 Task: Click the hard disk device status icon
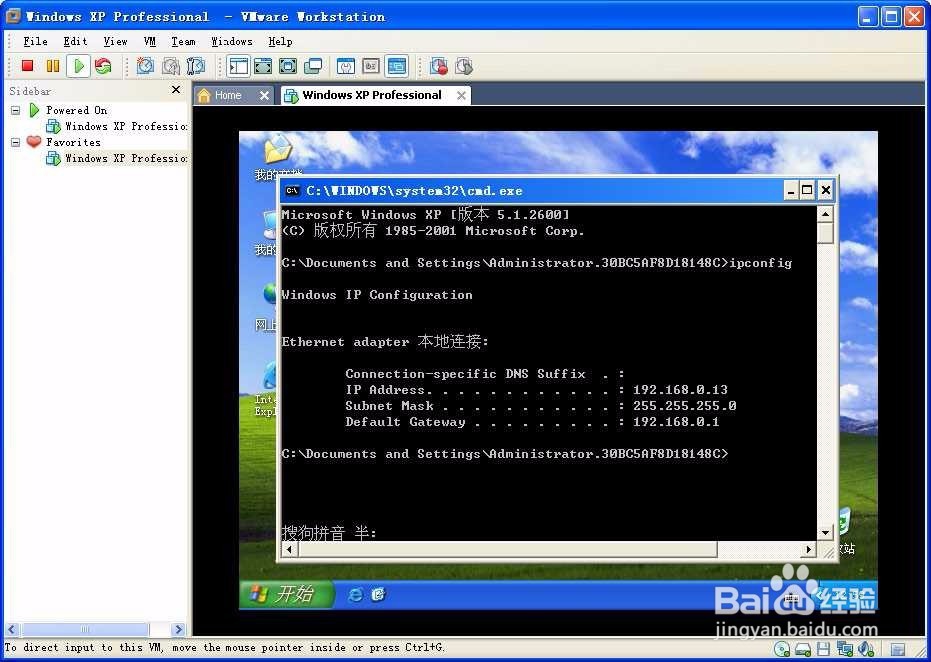pyautogui.click(x=803, y=648)
